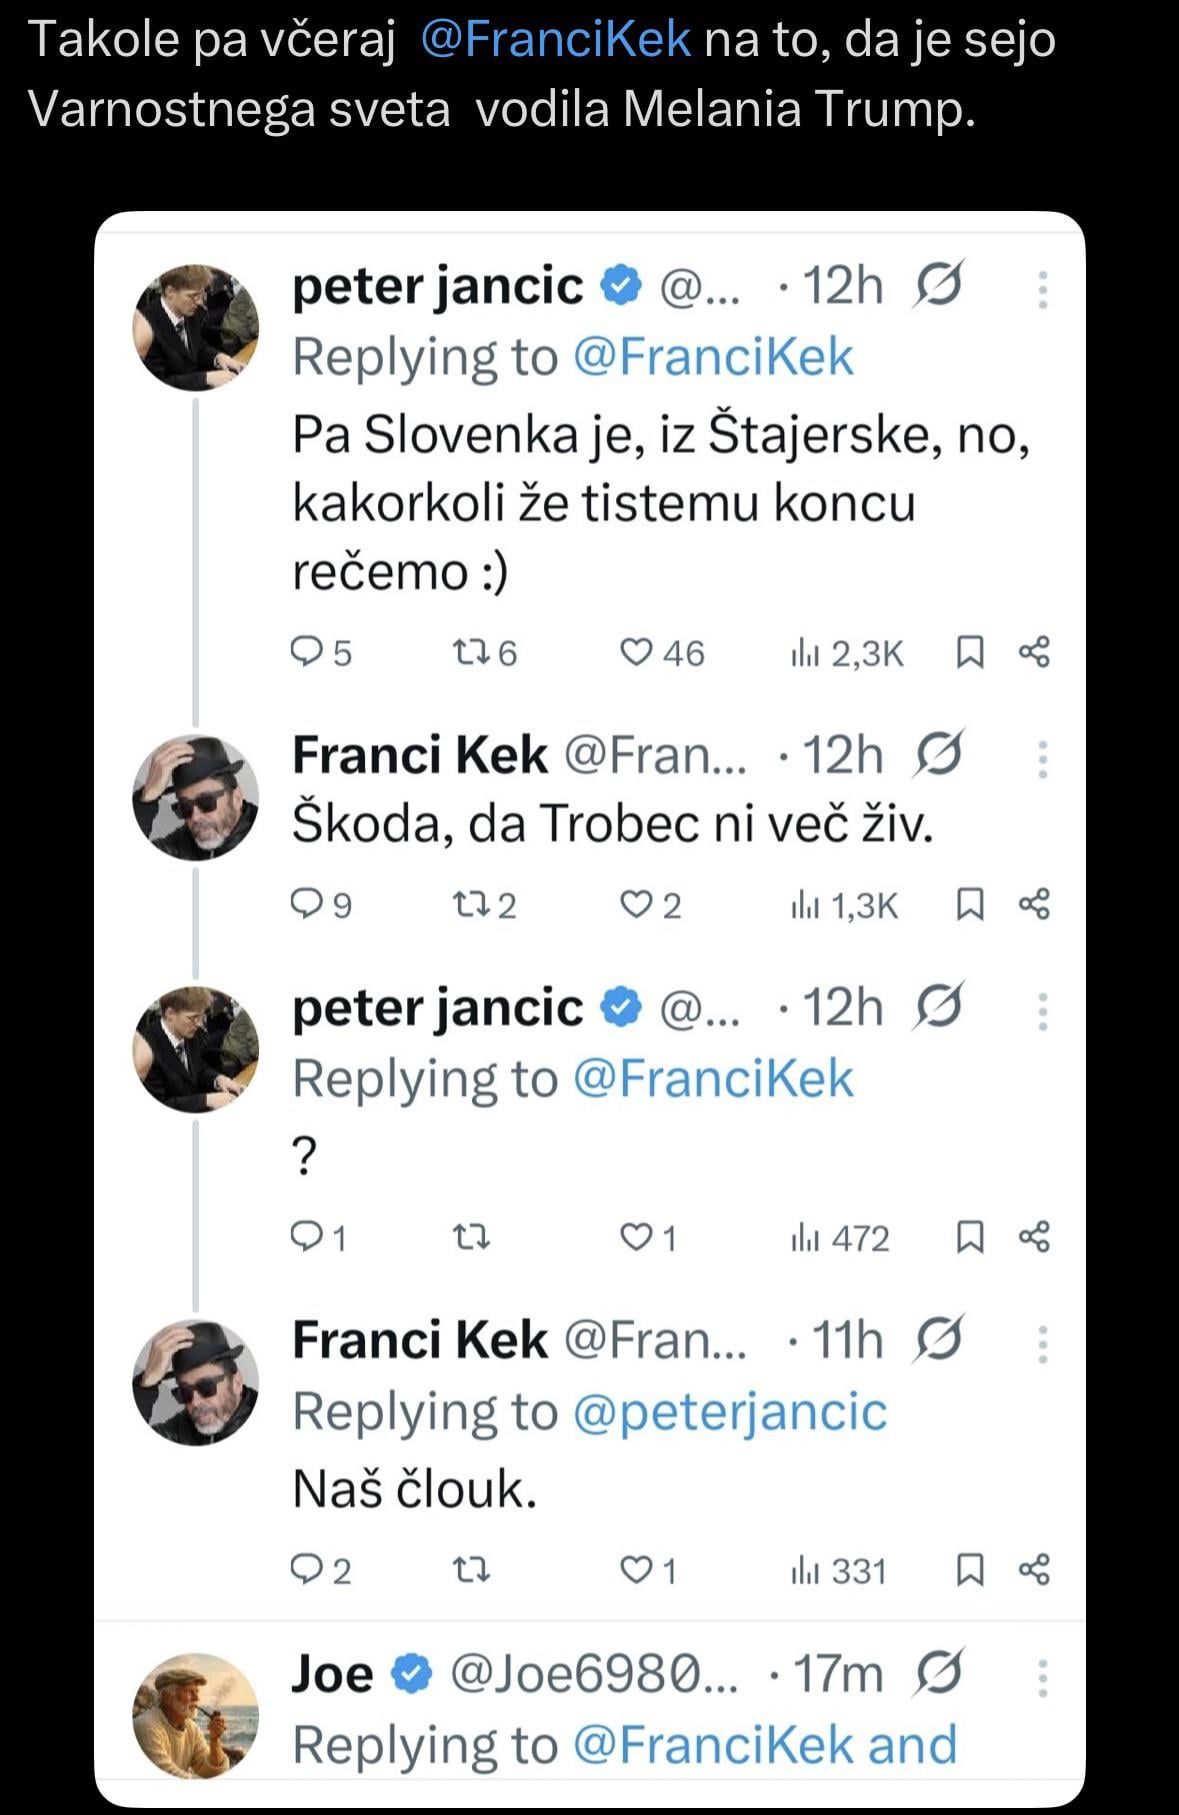Retweet the reply with 6 reposts
This screenshot has width=1179, height=1815.
coord(470,653)
